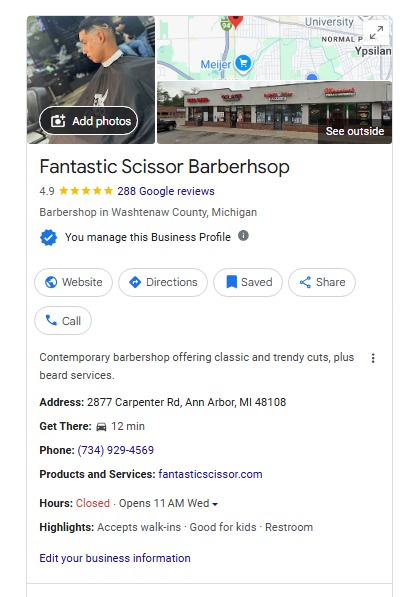416x597 pixels.
Task: Click the blue verified checkmark badge
Action: 48,238
